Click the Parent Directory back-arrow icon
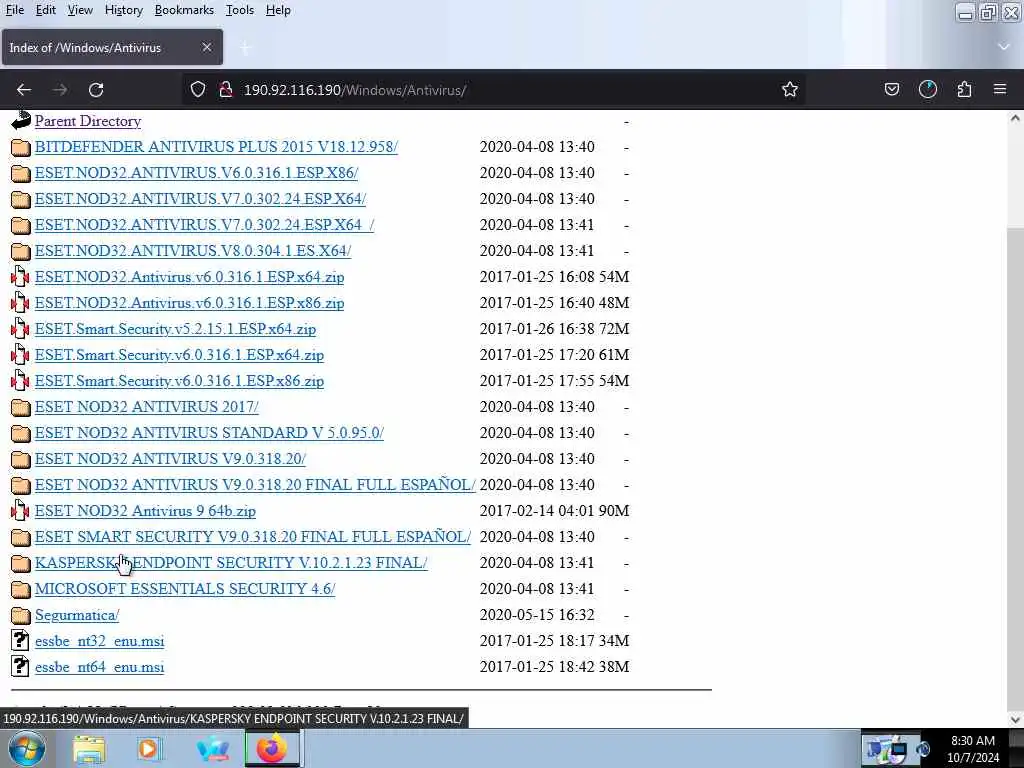The height and width of the screenshot is (768, 1024). [20, 121]
